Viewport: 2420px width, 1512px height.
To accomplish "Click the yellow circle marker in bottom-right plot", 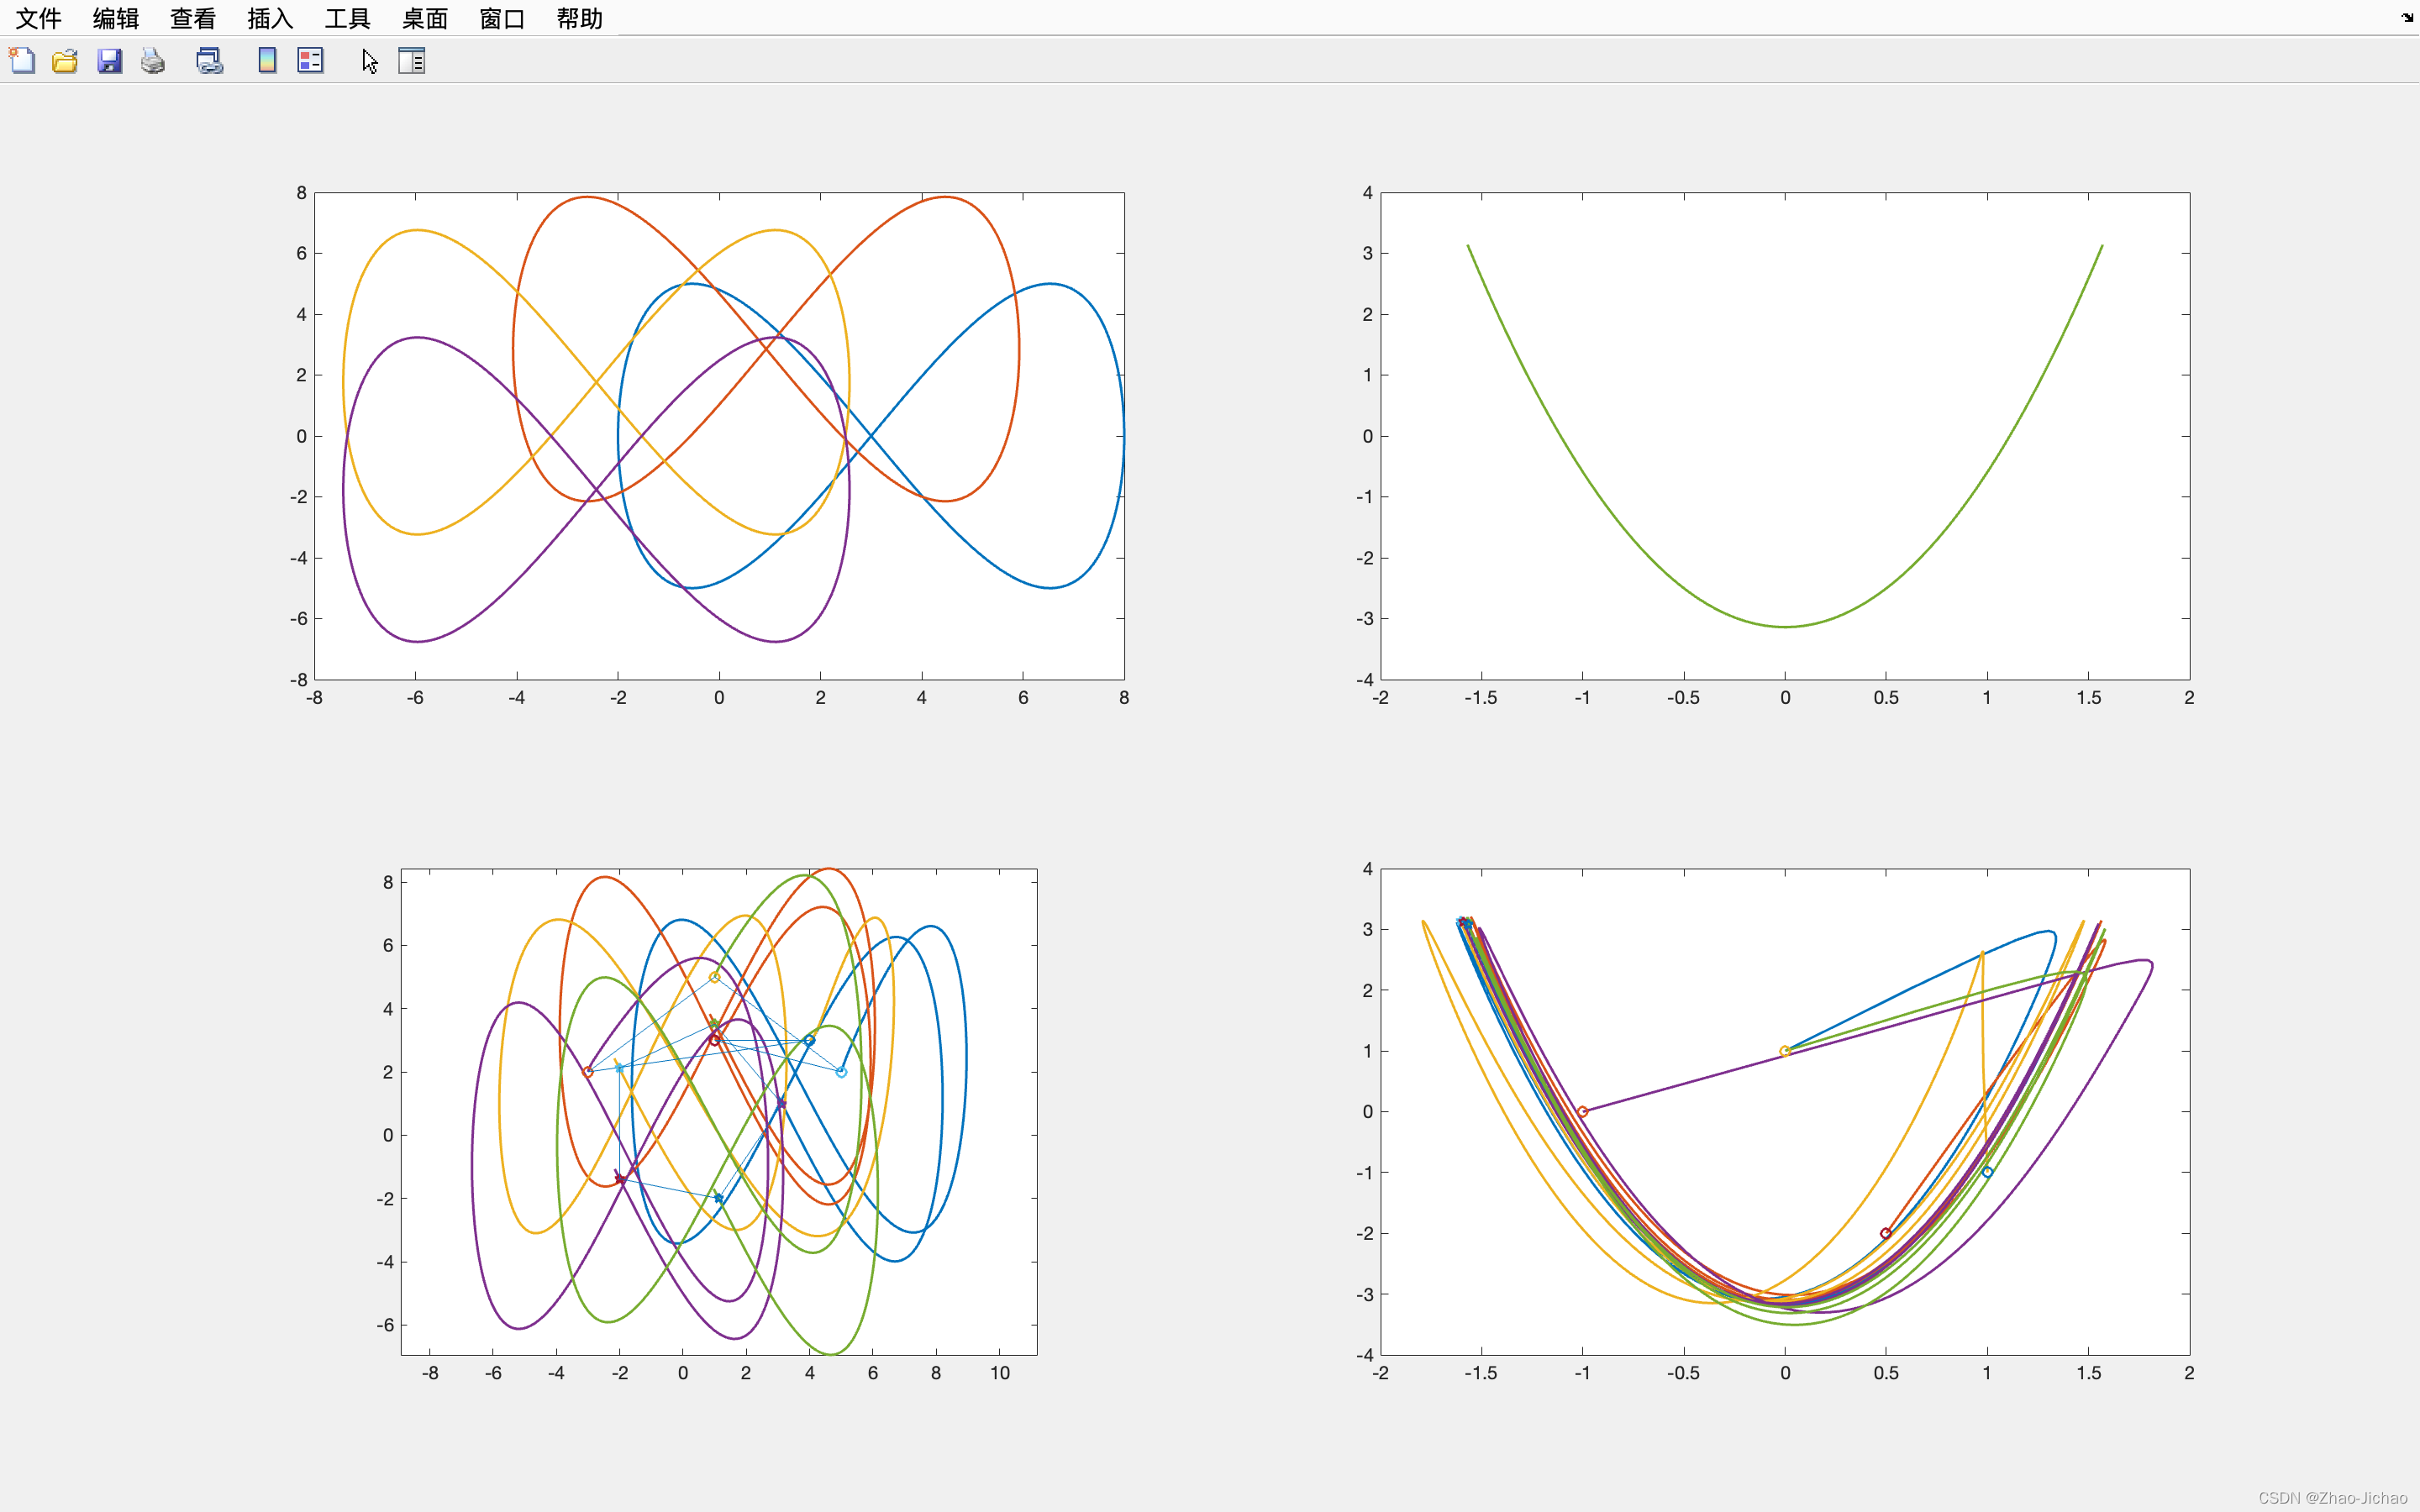I will tap(1785, 1051).
